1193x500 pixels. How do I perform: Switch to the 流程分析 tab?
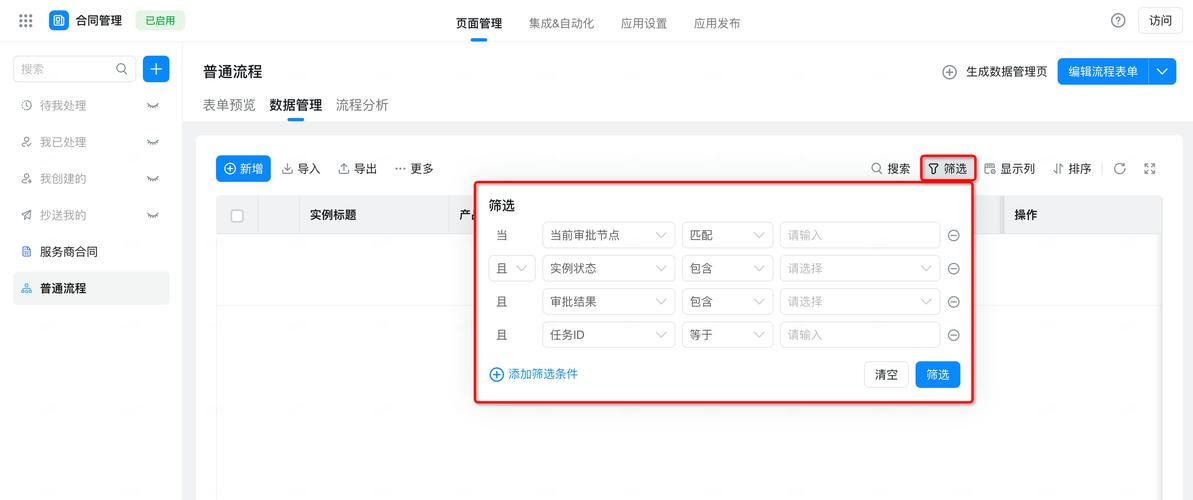click(362, 105)
